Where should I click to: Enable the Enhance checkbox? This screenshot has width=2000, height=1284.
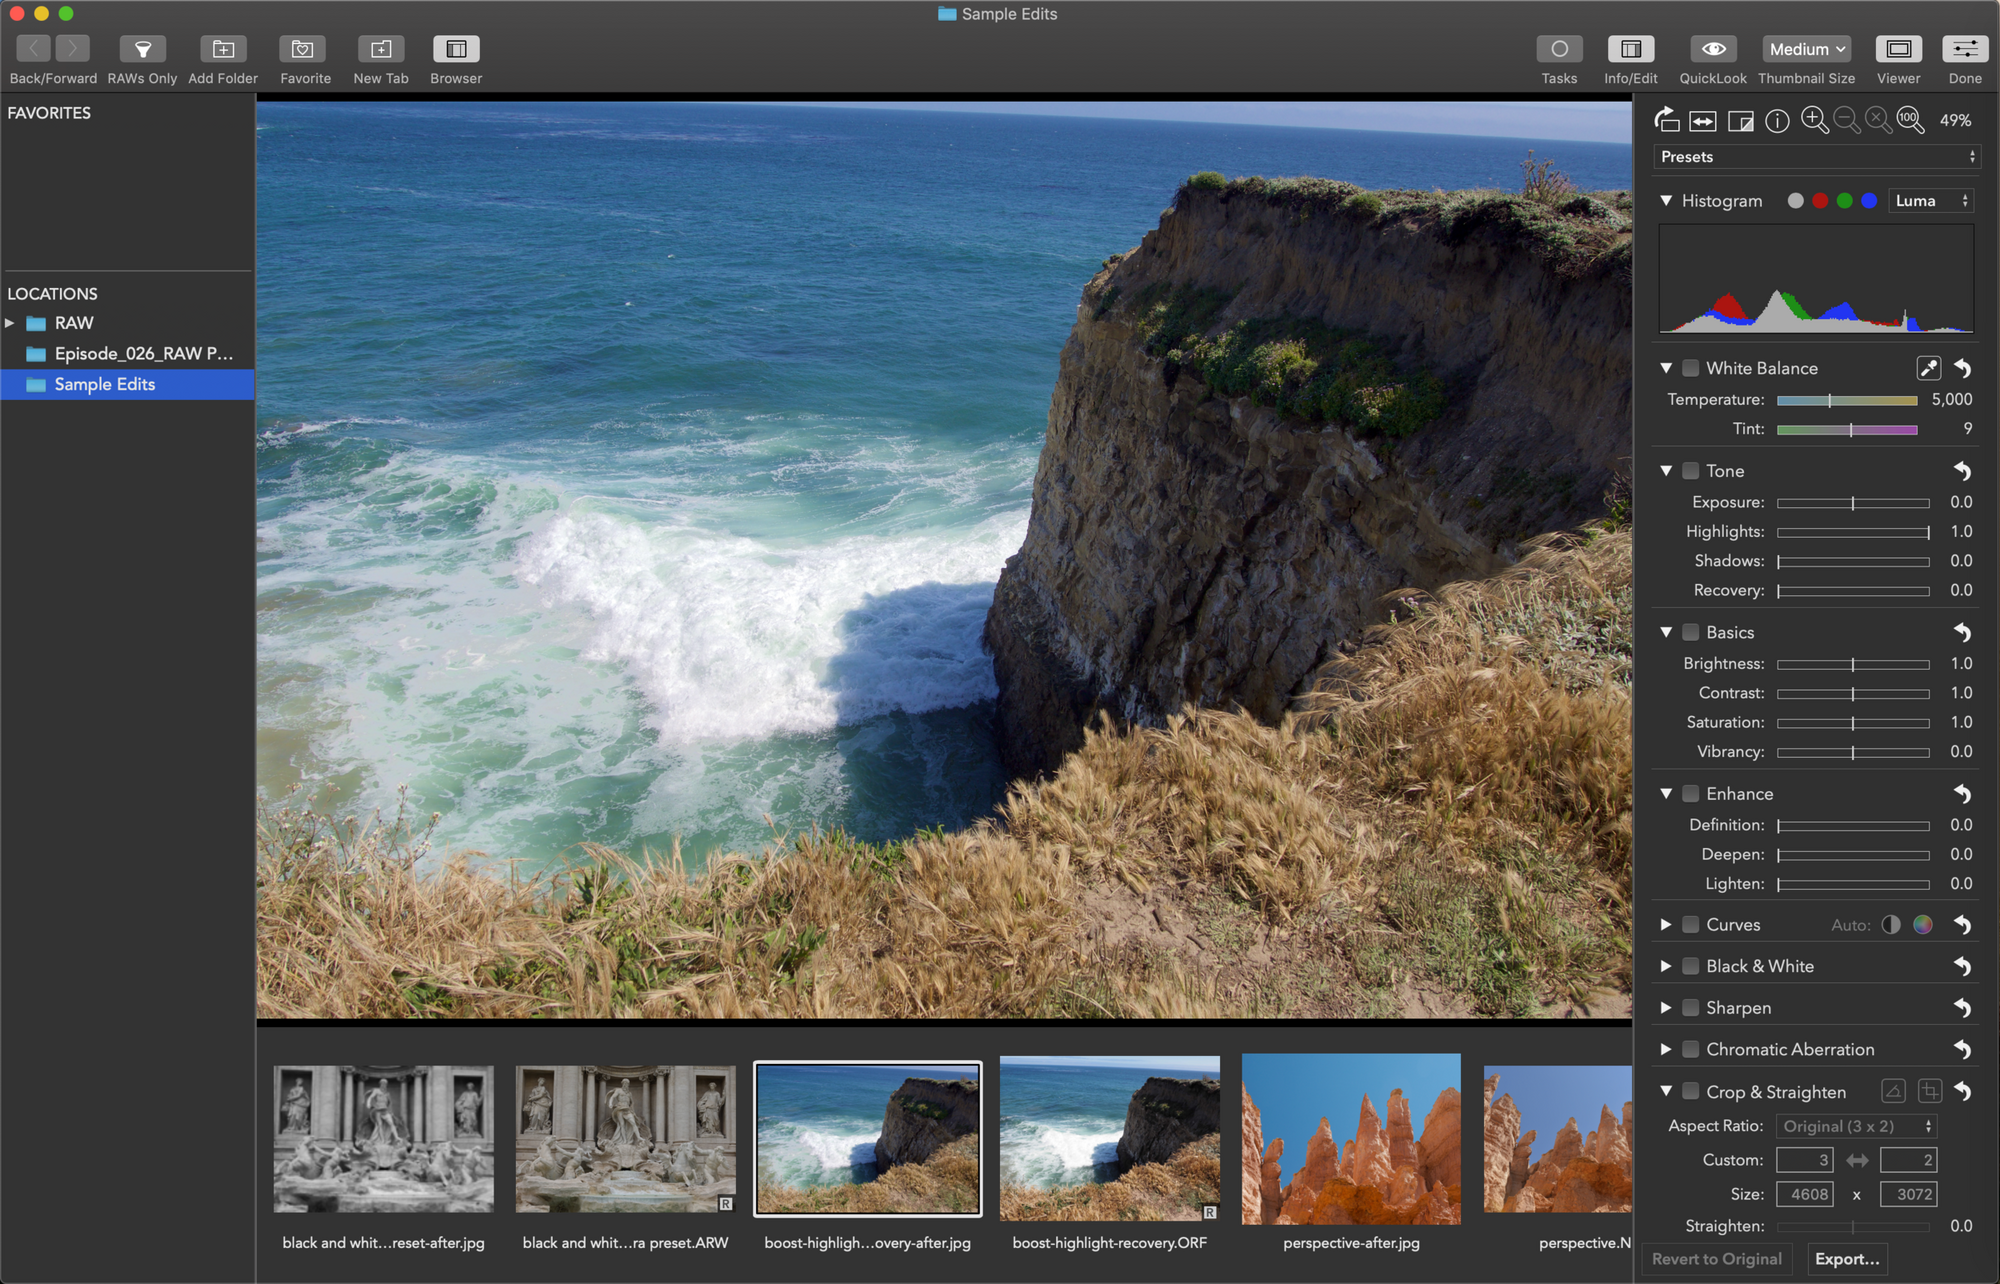click(x=1690, y=793)
